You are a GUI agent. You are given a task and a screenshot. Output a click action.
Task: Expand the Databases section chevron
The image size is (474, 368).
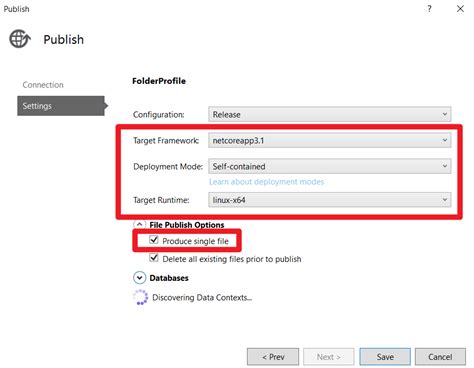139,278
